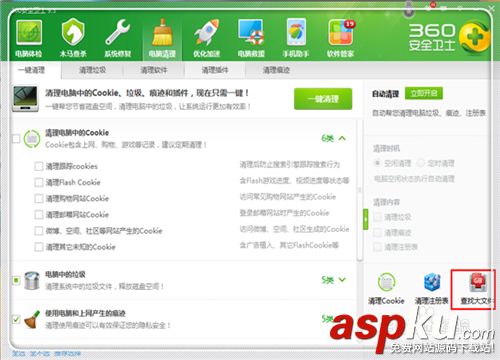The image size is (500, 360).
Task: Select the 空闲清理 radio button
Action: (x=377, y=163)
